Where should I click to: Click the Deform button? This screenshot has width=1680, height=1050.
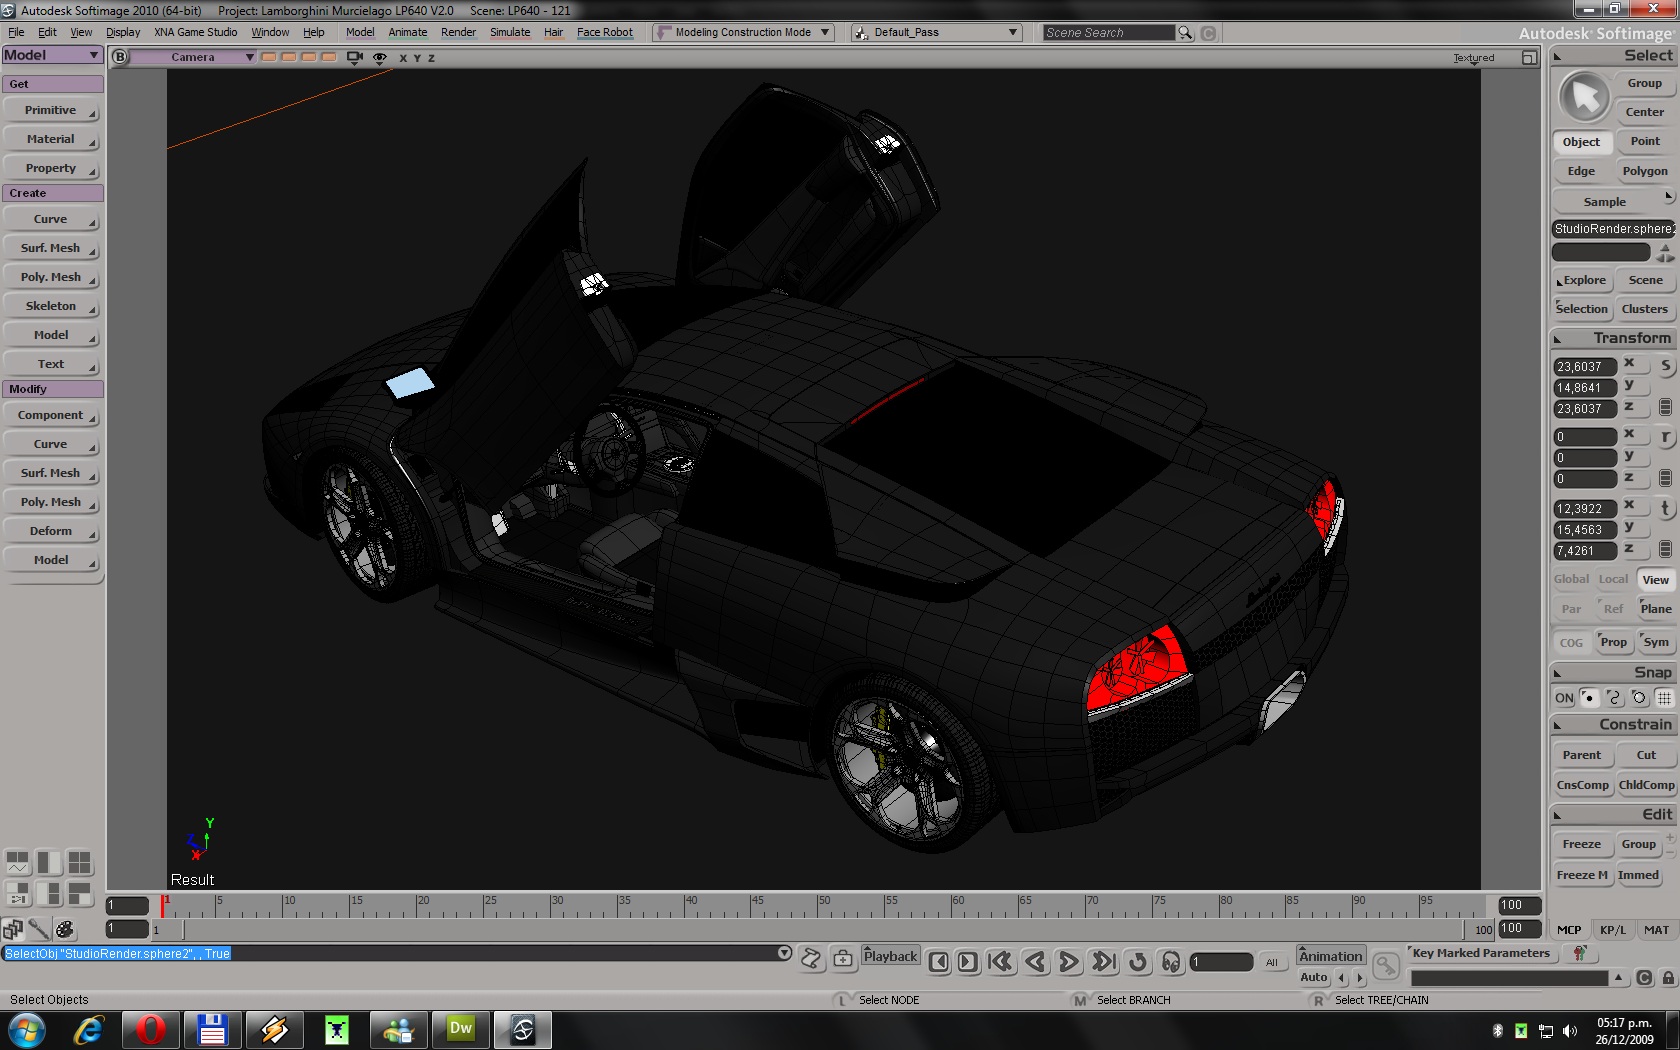(51, 532)
